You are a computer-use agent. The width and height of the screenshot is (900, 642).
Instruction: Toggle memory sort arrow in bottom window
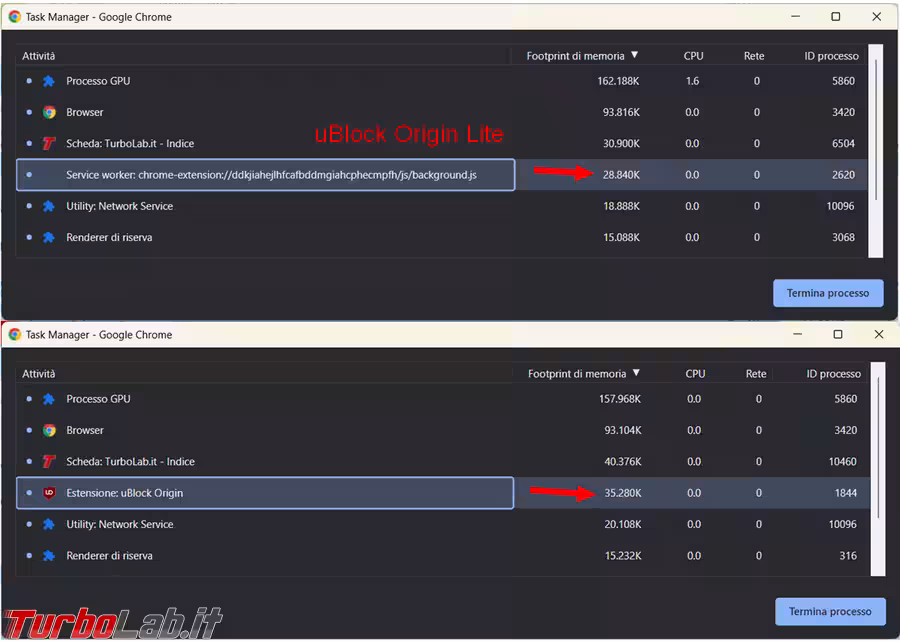click(x=636, y=373)
